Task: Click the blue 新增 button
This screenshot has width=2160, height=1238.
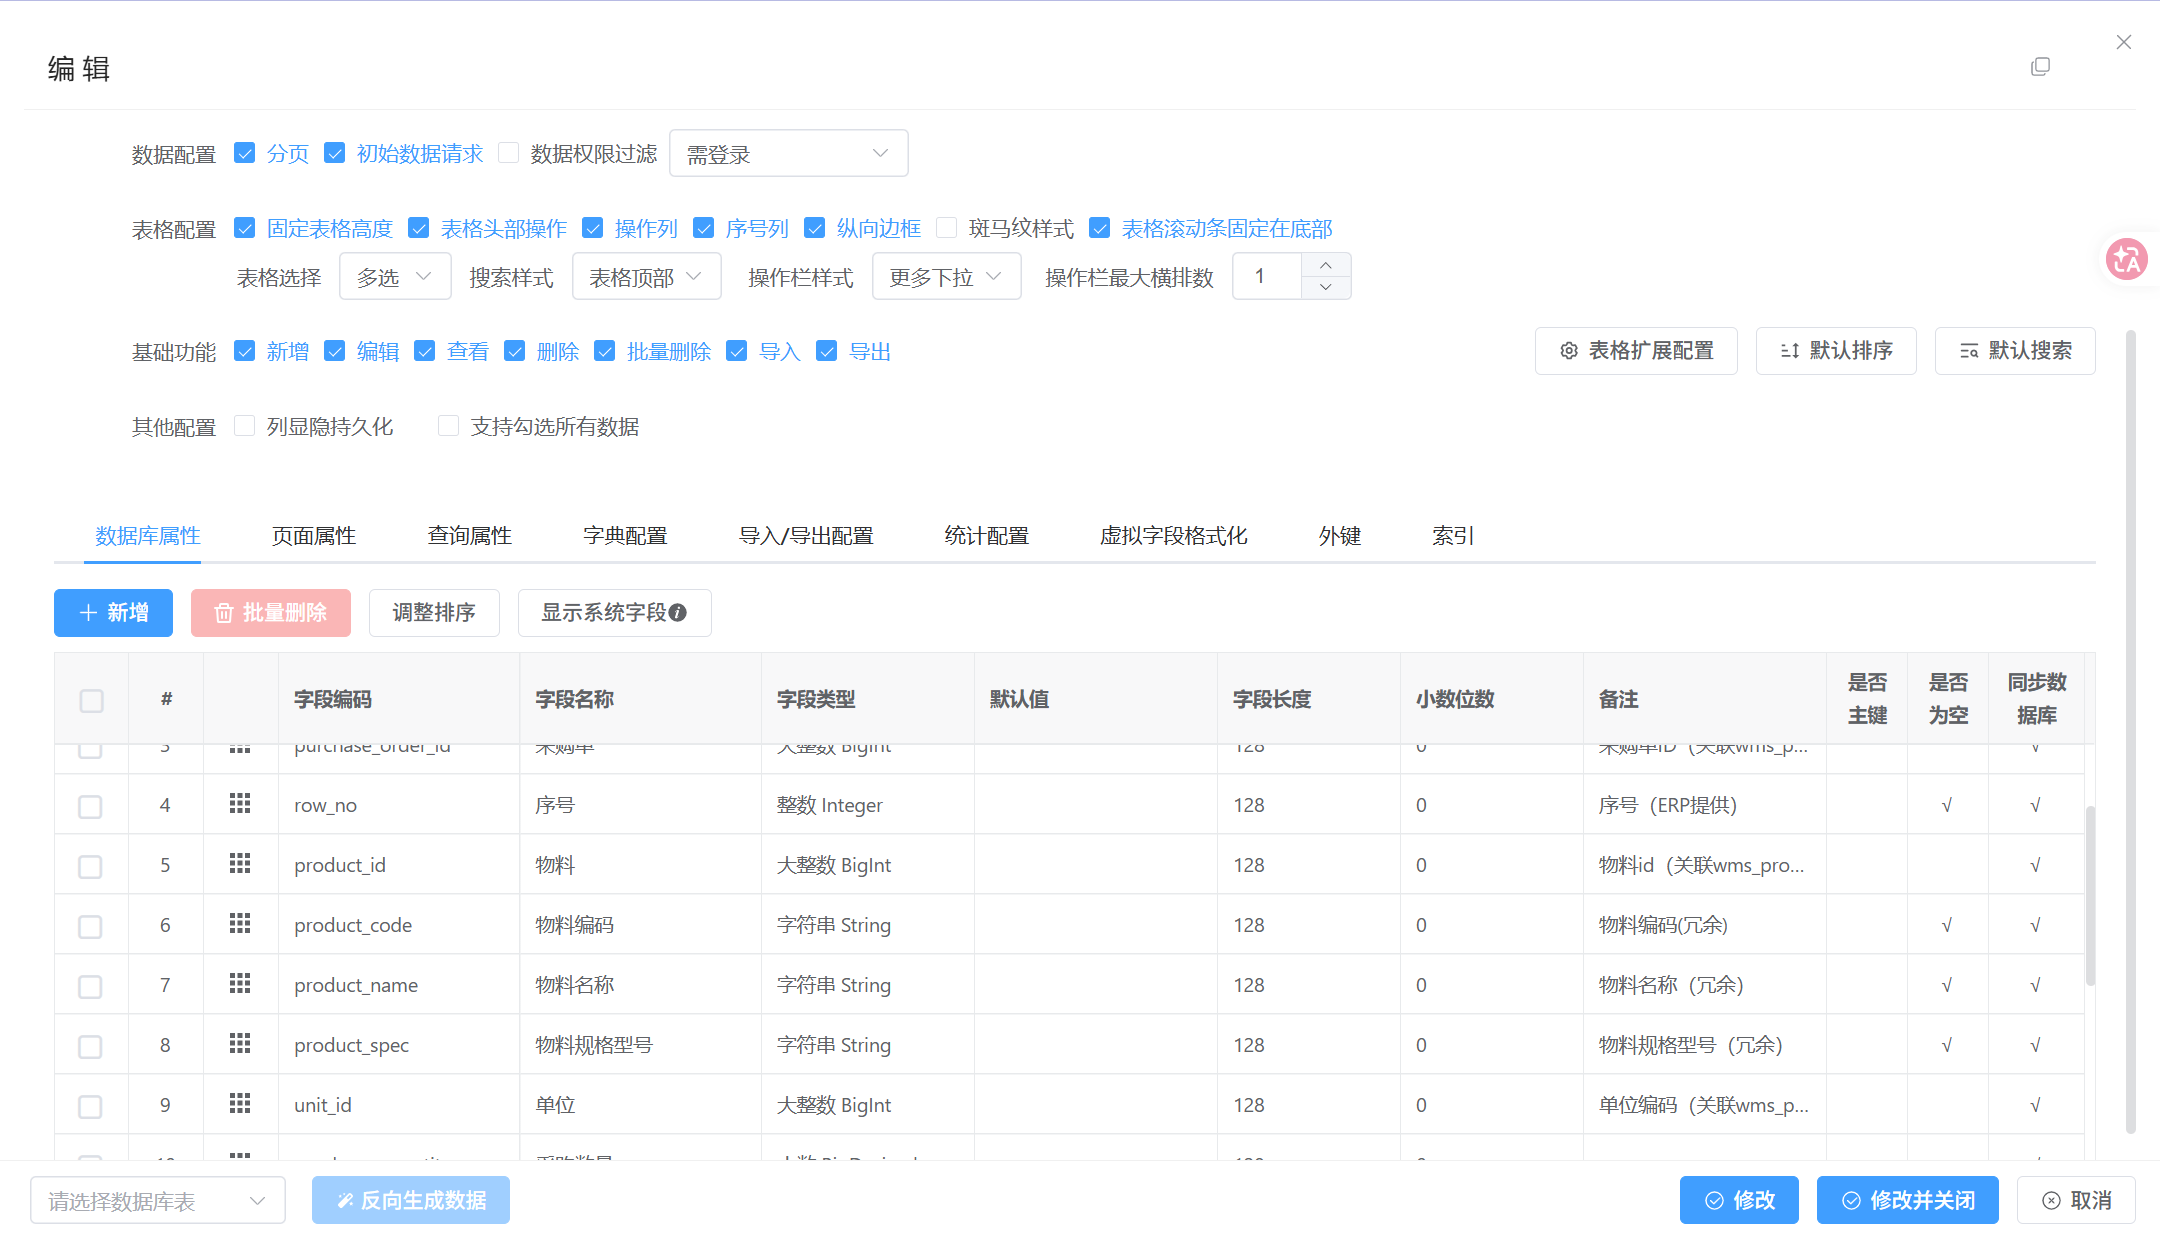Action: [x=113, y=613]
